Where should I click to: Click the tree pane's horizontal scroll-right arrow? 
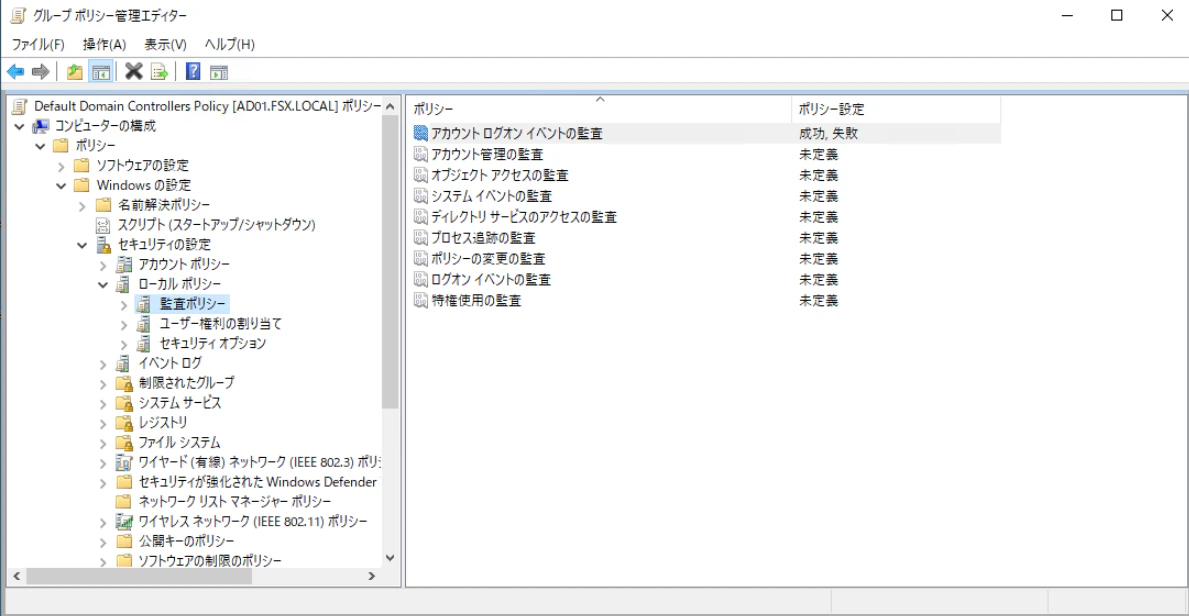click(x=372, y=577)
